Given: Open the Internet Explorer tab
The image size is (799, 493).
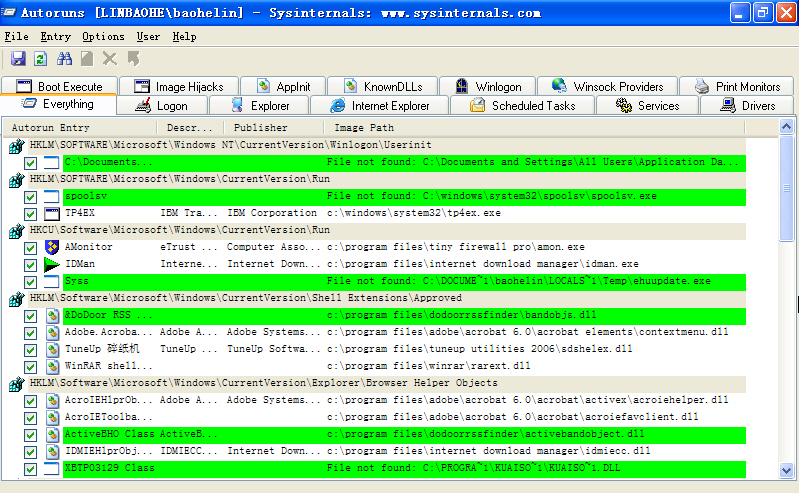Looking at the screenshot, I should pos(380,106).
